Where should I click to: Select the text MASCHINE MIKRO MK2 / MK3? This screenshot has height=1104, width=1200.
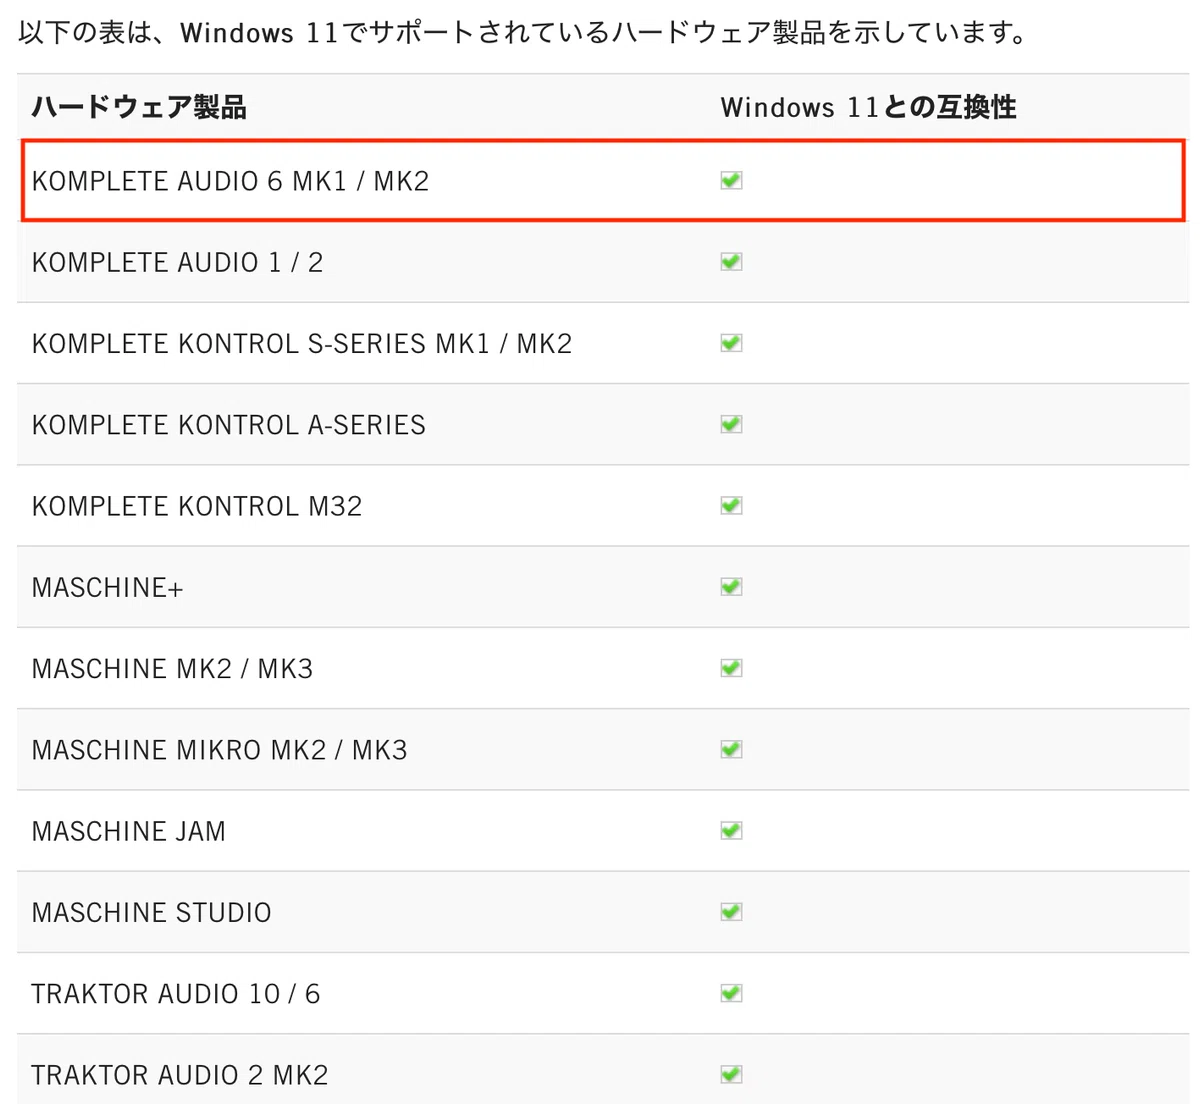click(x=220, y=750)
